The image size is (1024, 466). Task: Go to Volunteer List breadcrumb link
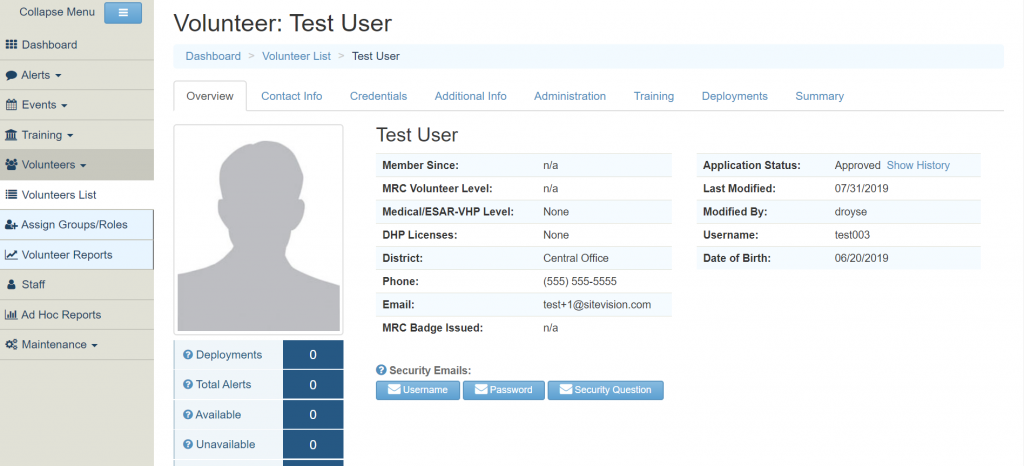click(x=296, y=56)
